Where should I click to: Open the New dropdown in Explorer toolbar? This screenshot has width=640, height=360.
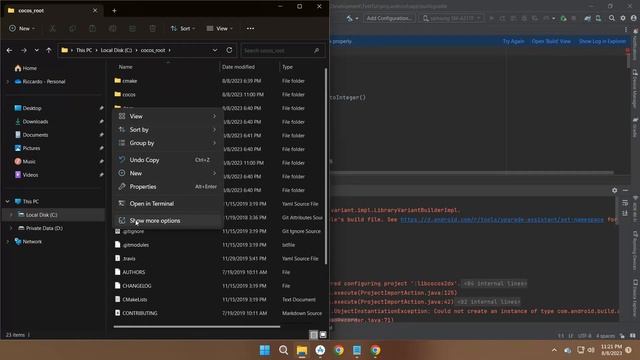click(x=22, y=29)
